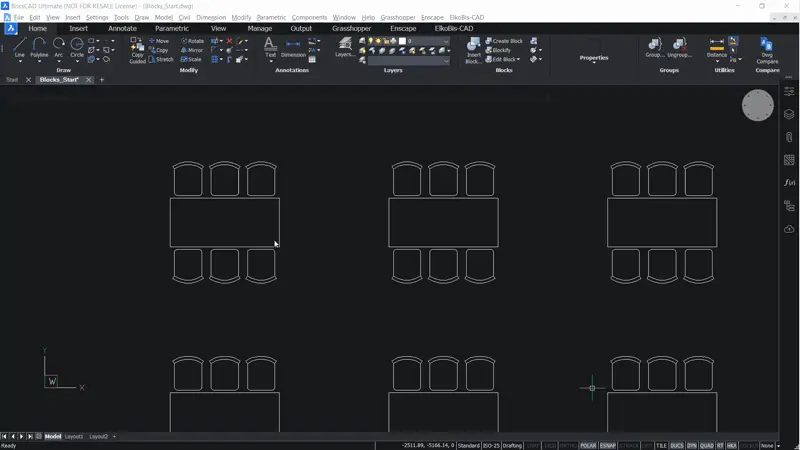The width and height of the screenshot is (800, 450).
Task: Switch to the Annotate ribbon tab
Action: 122,29
